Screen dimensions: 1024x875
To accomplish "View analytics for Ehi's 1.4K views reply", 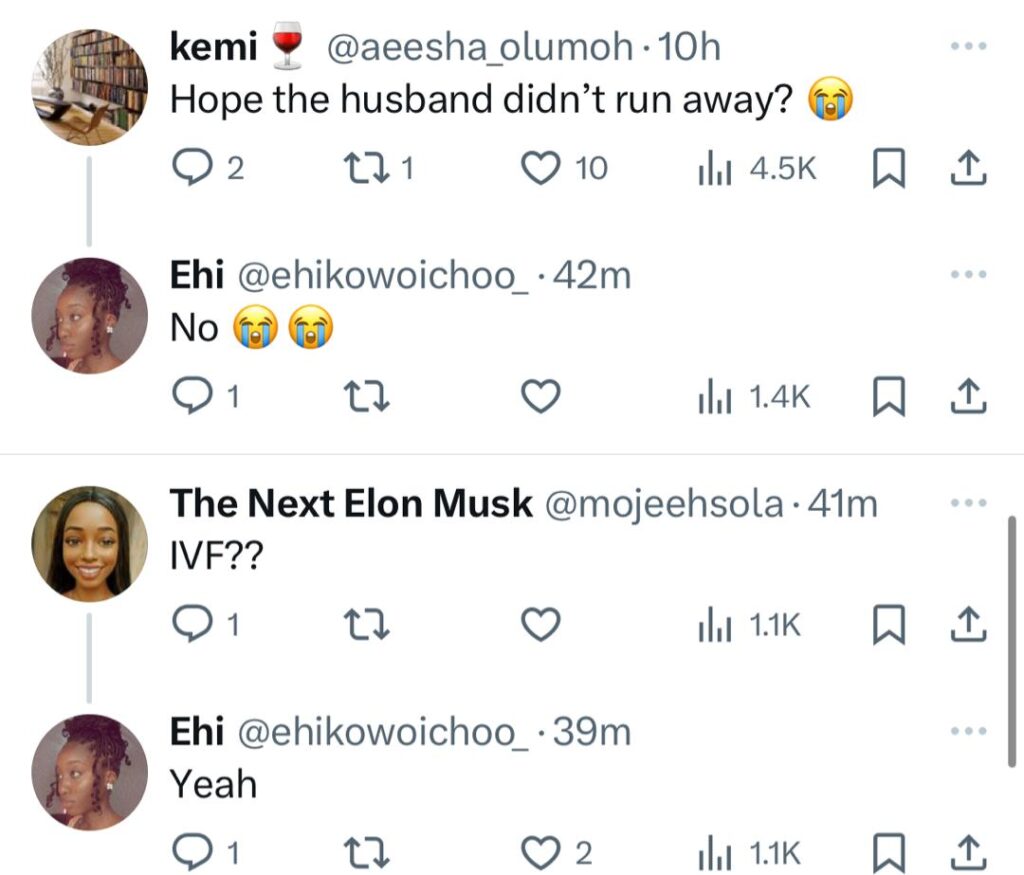I will [x=754, y=397].
